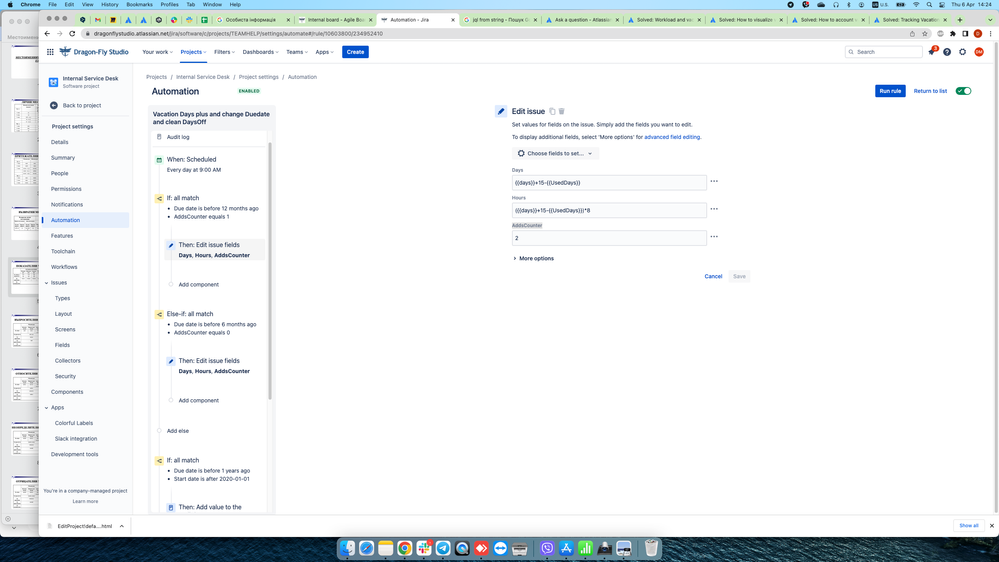Open Finder from the Dock
The width and height of the screenshot is (999, 562).
pos(347,548)
